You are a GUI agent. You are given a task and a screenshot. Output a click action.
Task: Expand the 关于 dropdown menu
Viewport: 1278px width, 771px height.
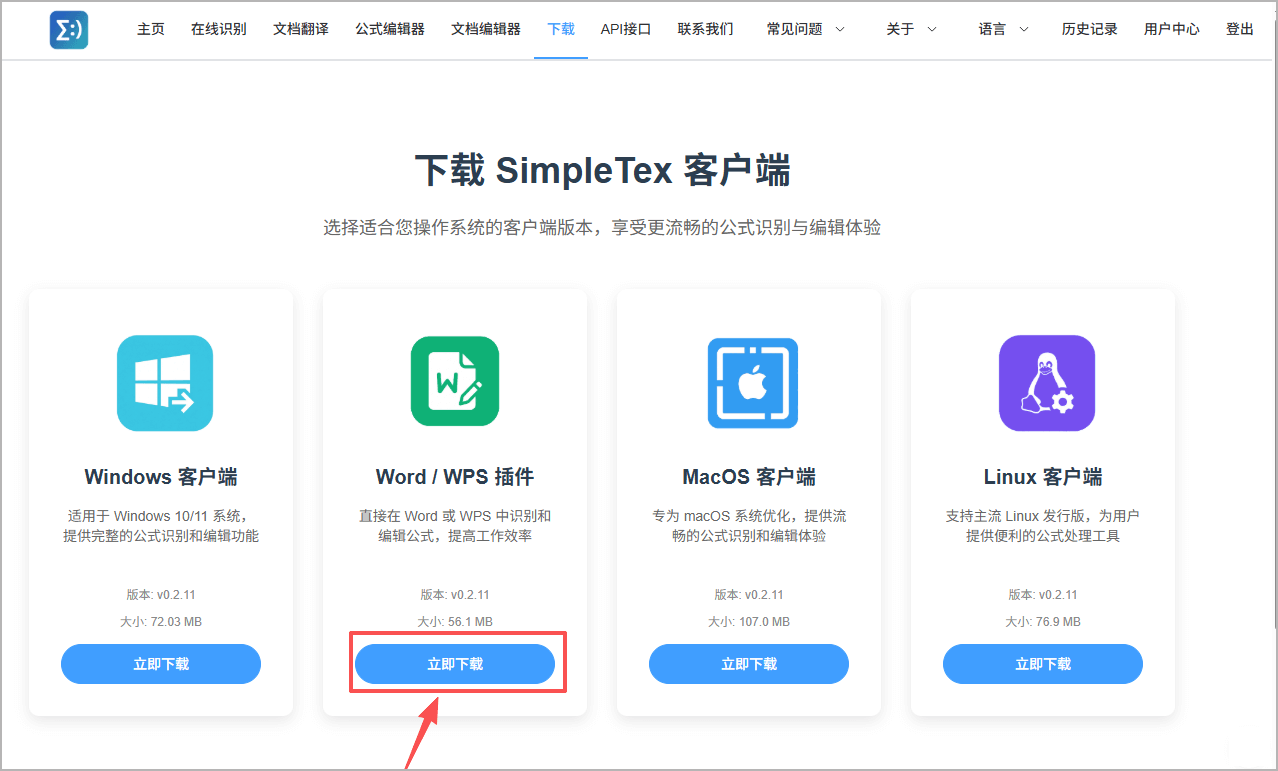[901, 29]
